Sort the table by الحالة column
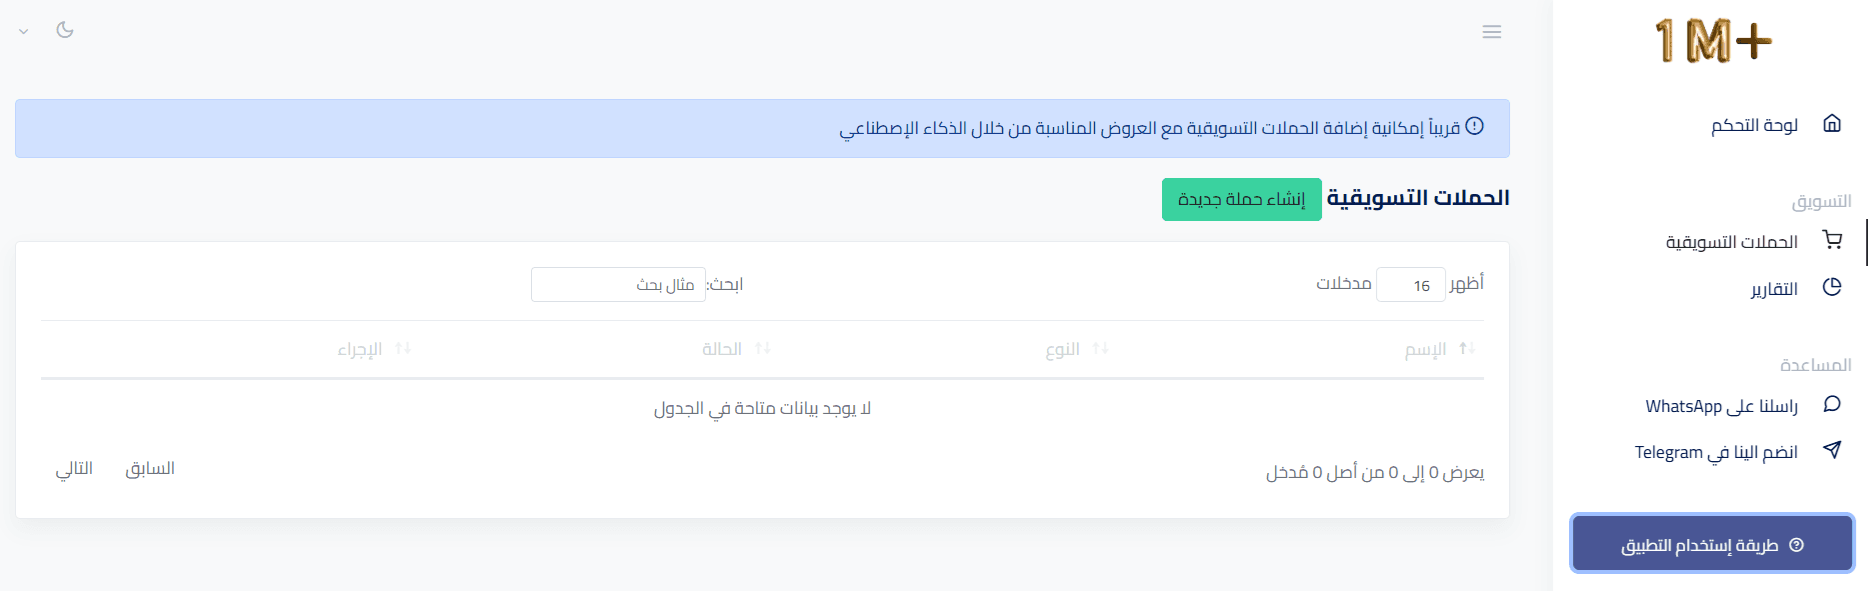1868x591 pixels. point(735,349)
